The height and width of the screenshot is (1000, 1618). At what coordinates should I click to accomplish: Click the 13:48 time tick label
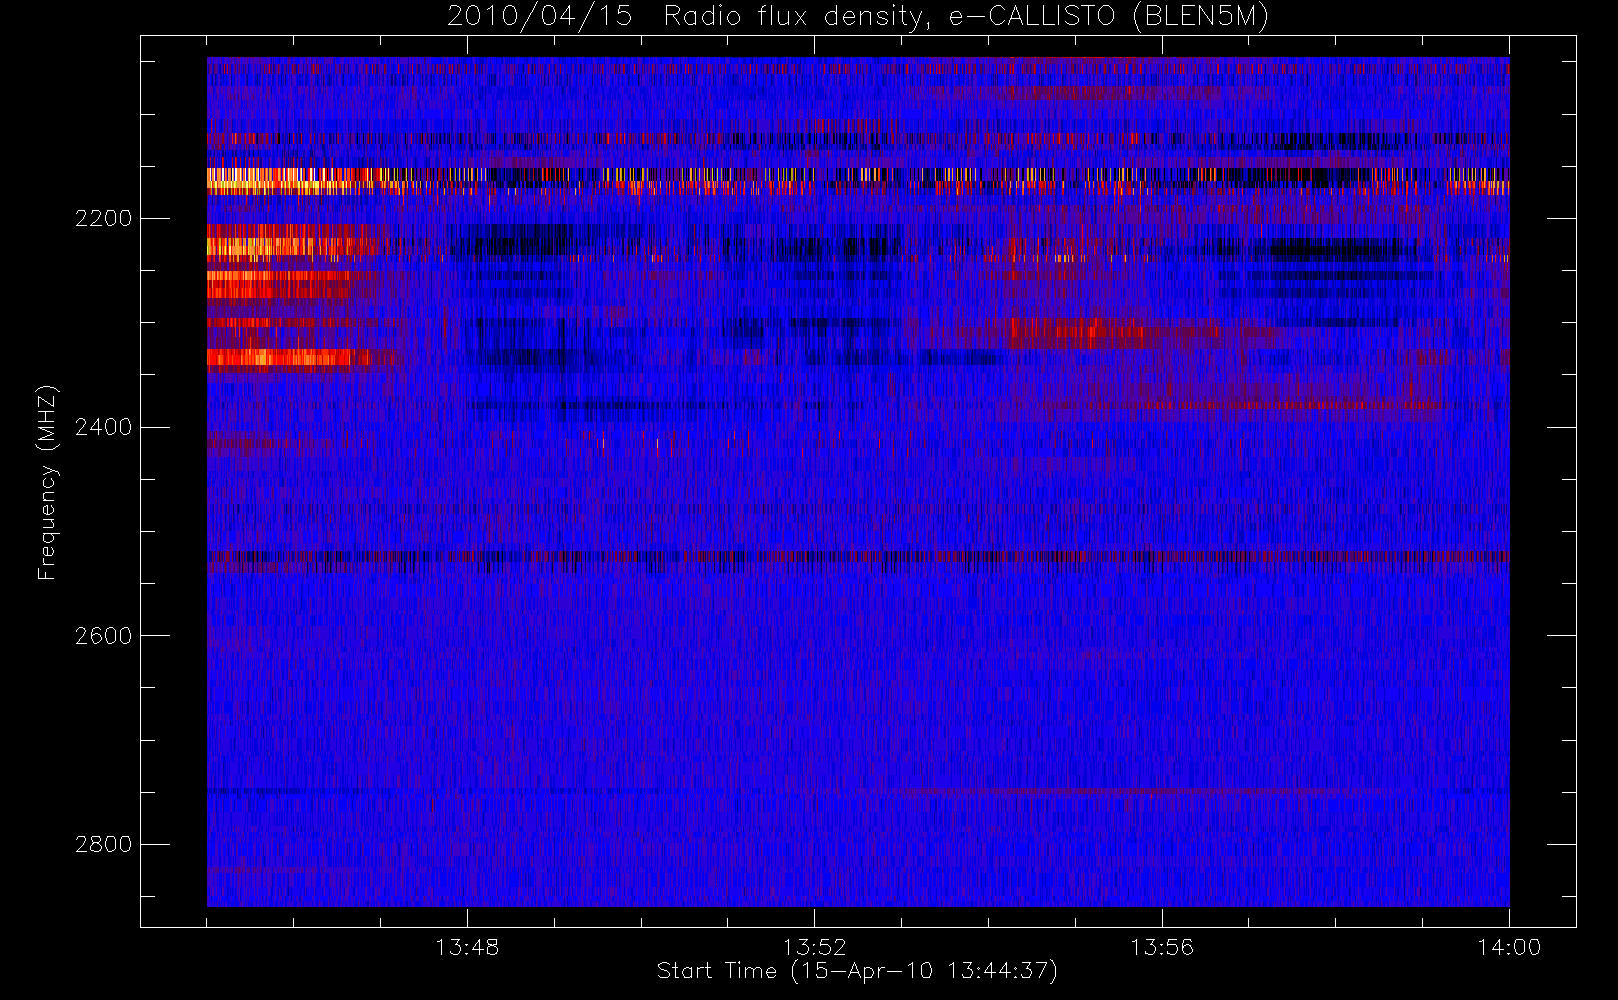(x=467, y=947)
